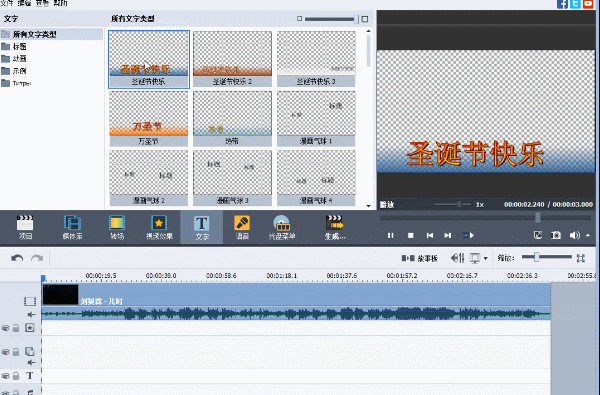Select the 万圣节 text preset
The height and width of the screenshot is (395, 600).
(148, 119)
